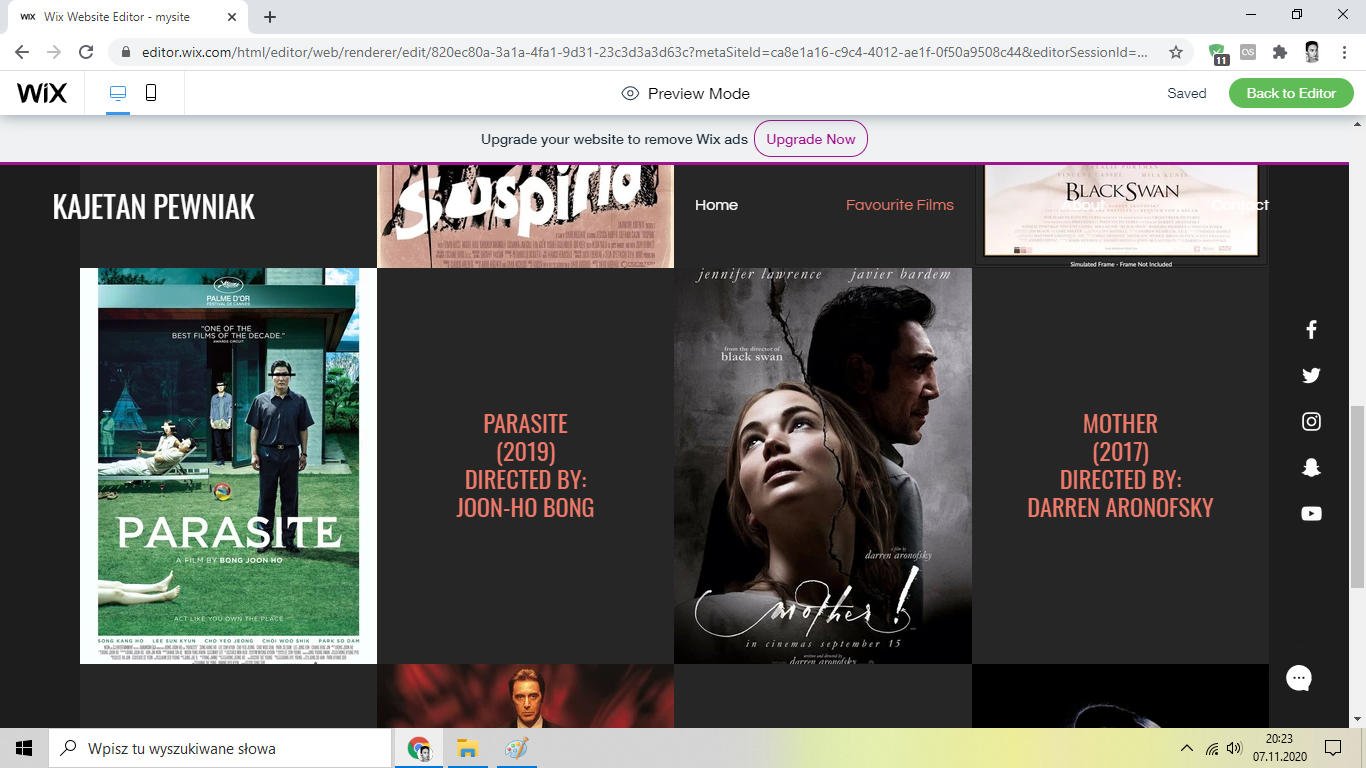Click the site info lock icon
1366x768 pixels.
pos(126,52)
